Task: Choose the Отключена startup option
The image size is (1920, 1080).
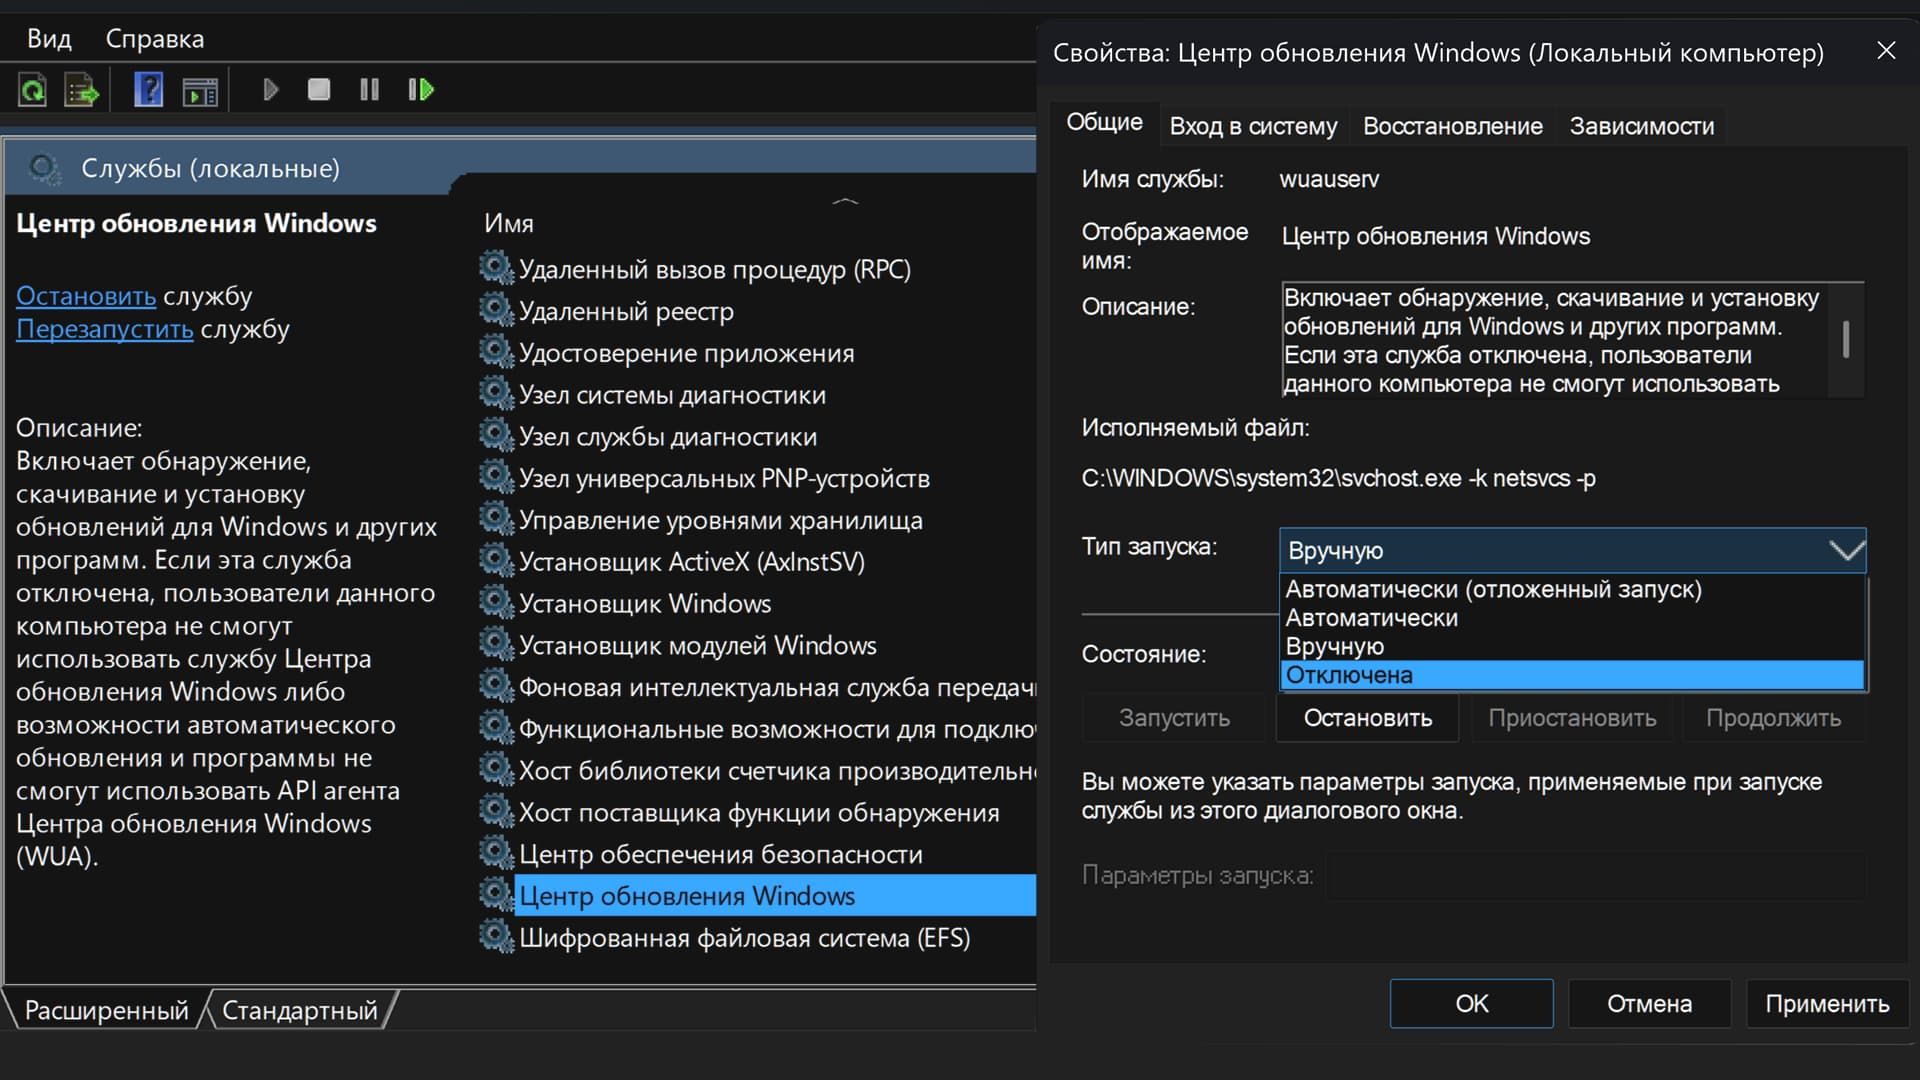Action: click(1572, 675)
